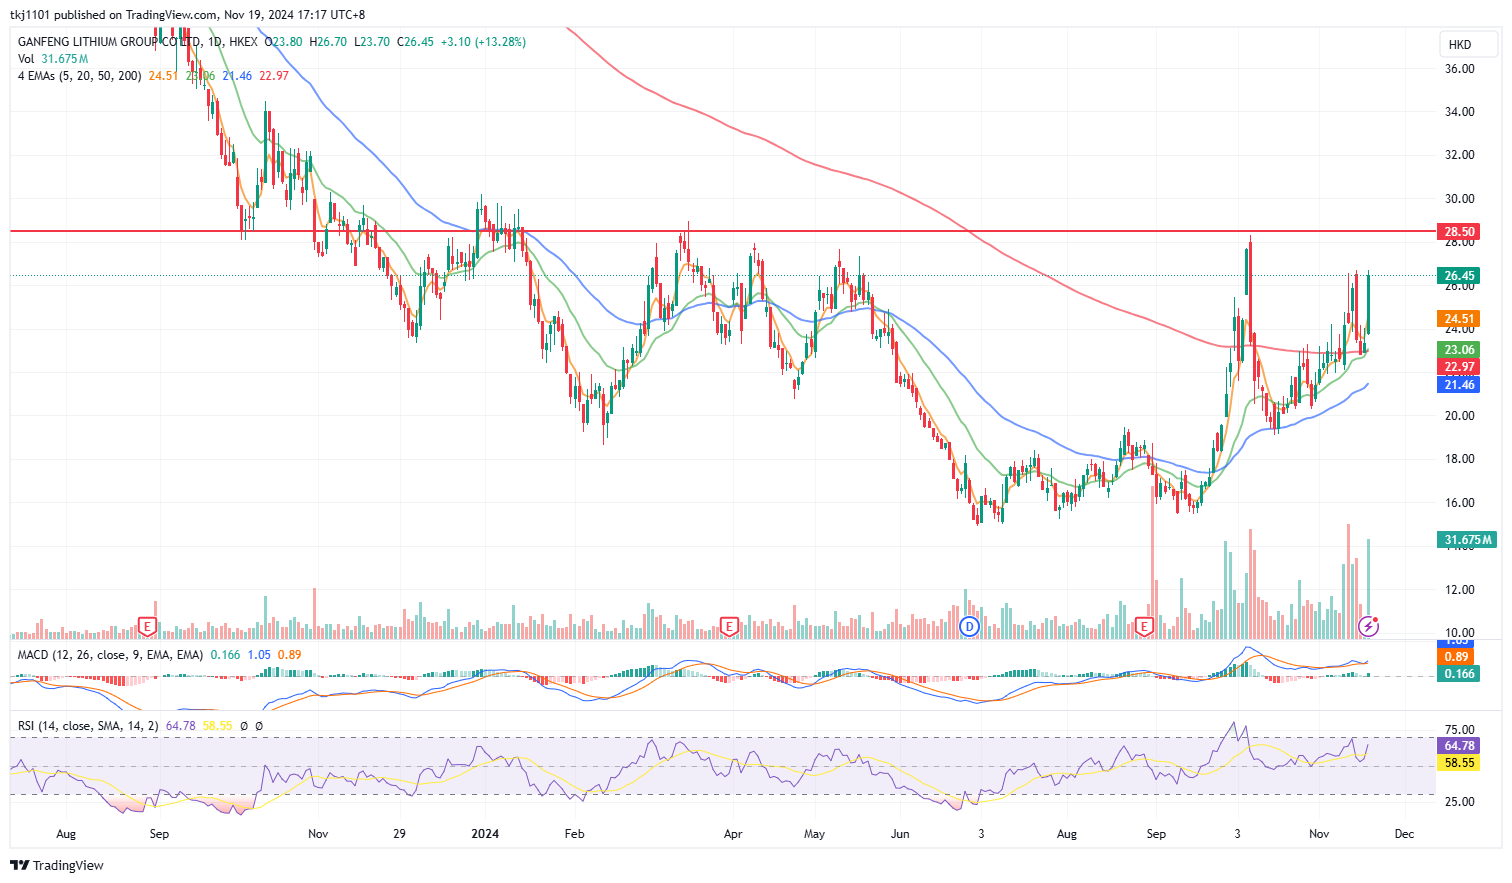Click the 18.00 price scale label
The width and height of the screenshot is (1512, 883).
pos(1460,459)
